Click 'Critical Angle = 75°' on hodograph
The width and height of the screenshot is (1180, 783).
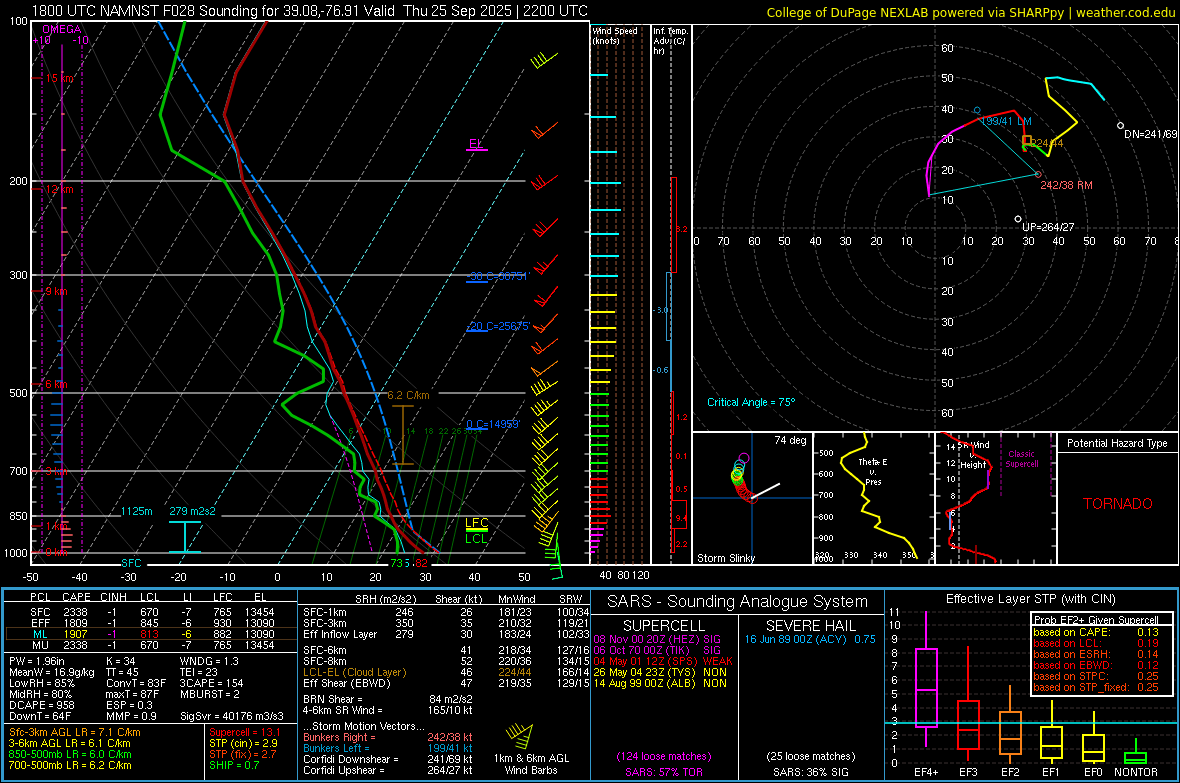750,402
